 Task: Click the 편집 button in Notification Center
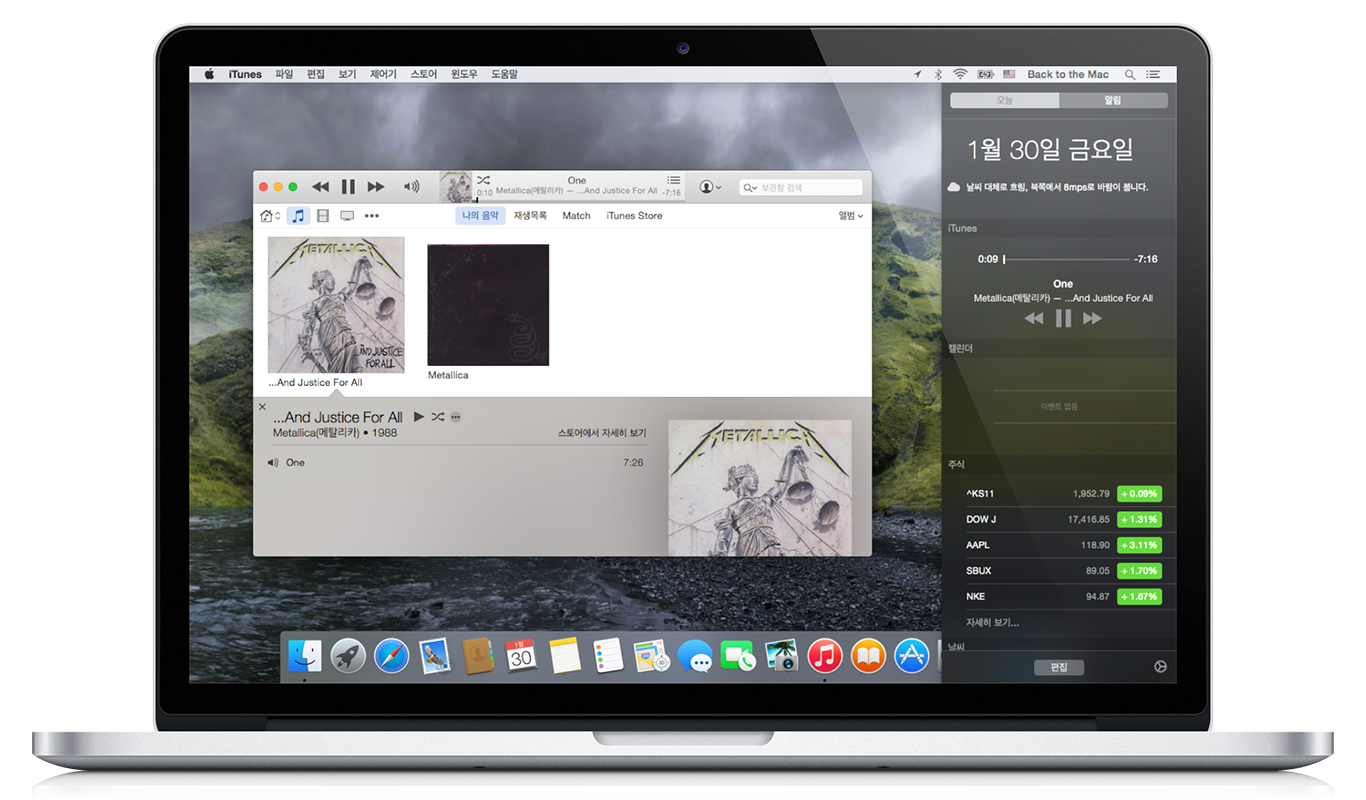coord(1059,667)
